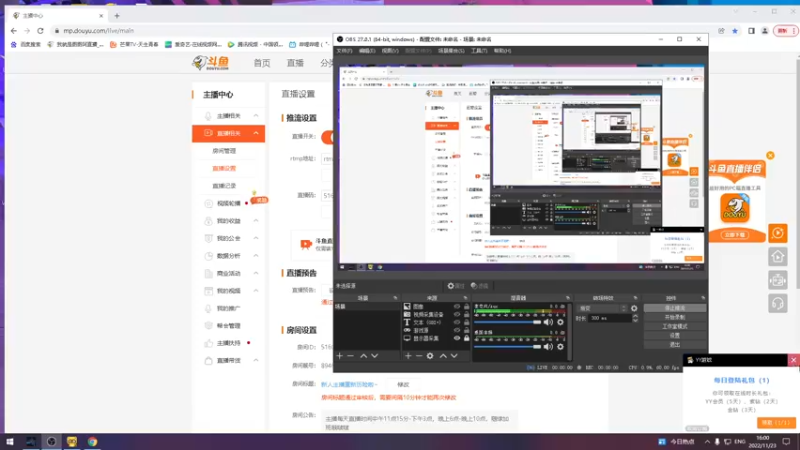This screenshot has width=800, height=450.
Task: Adjust the desktop audio volume slider
Action: point(507,347)
